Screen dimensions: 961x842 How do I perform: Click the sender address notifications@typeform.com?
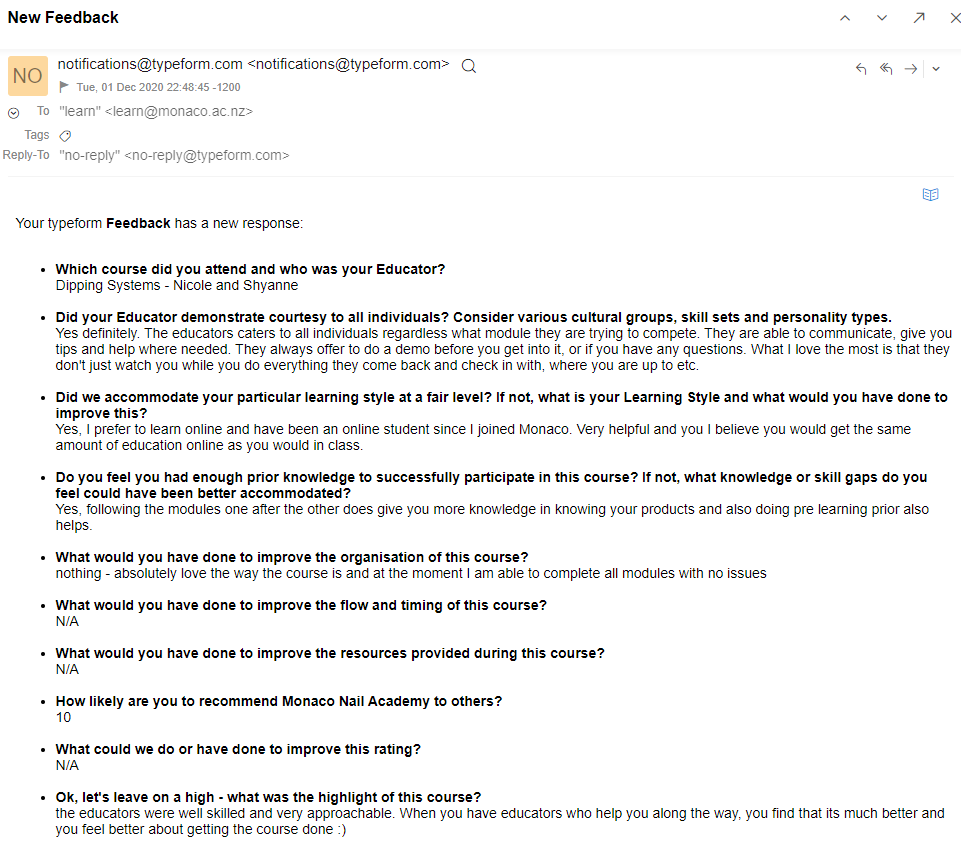coord(253,64)
